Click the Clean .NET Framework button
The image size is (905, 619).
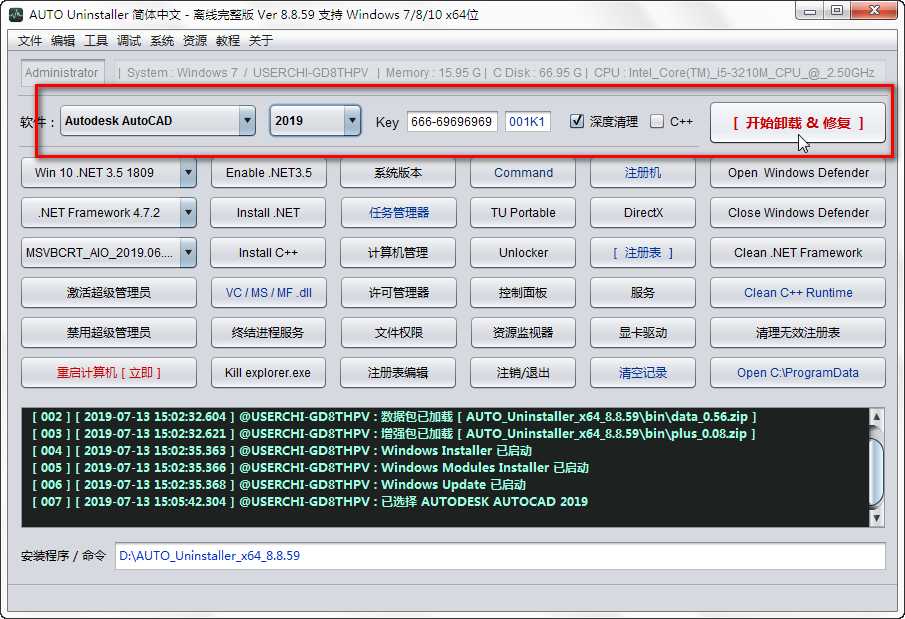click(797, 252)
